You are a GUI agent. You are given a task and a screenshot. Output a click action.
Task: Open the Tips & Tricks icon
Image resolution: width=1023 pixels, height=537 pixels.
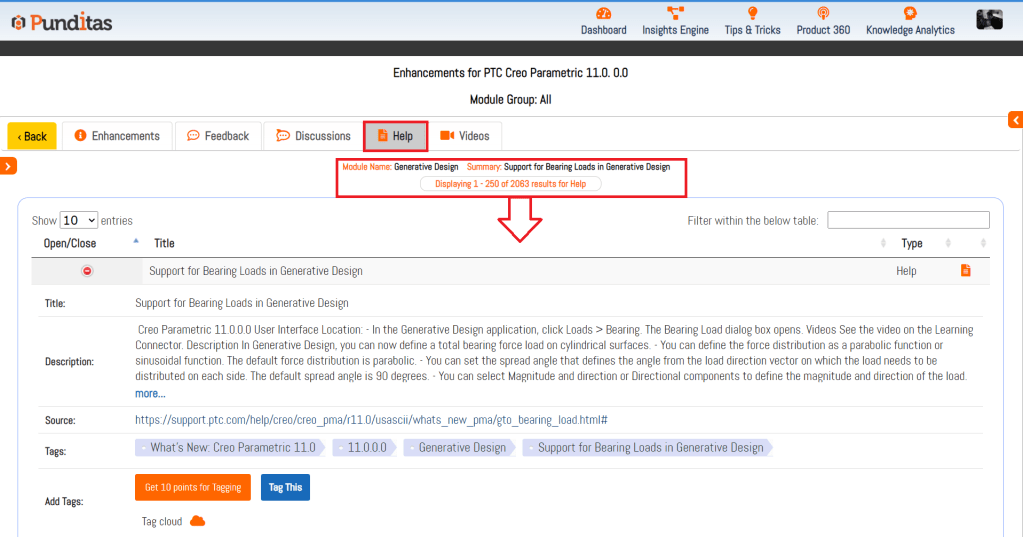pyautogui.click(x=752, y=14)
